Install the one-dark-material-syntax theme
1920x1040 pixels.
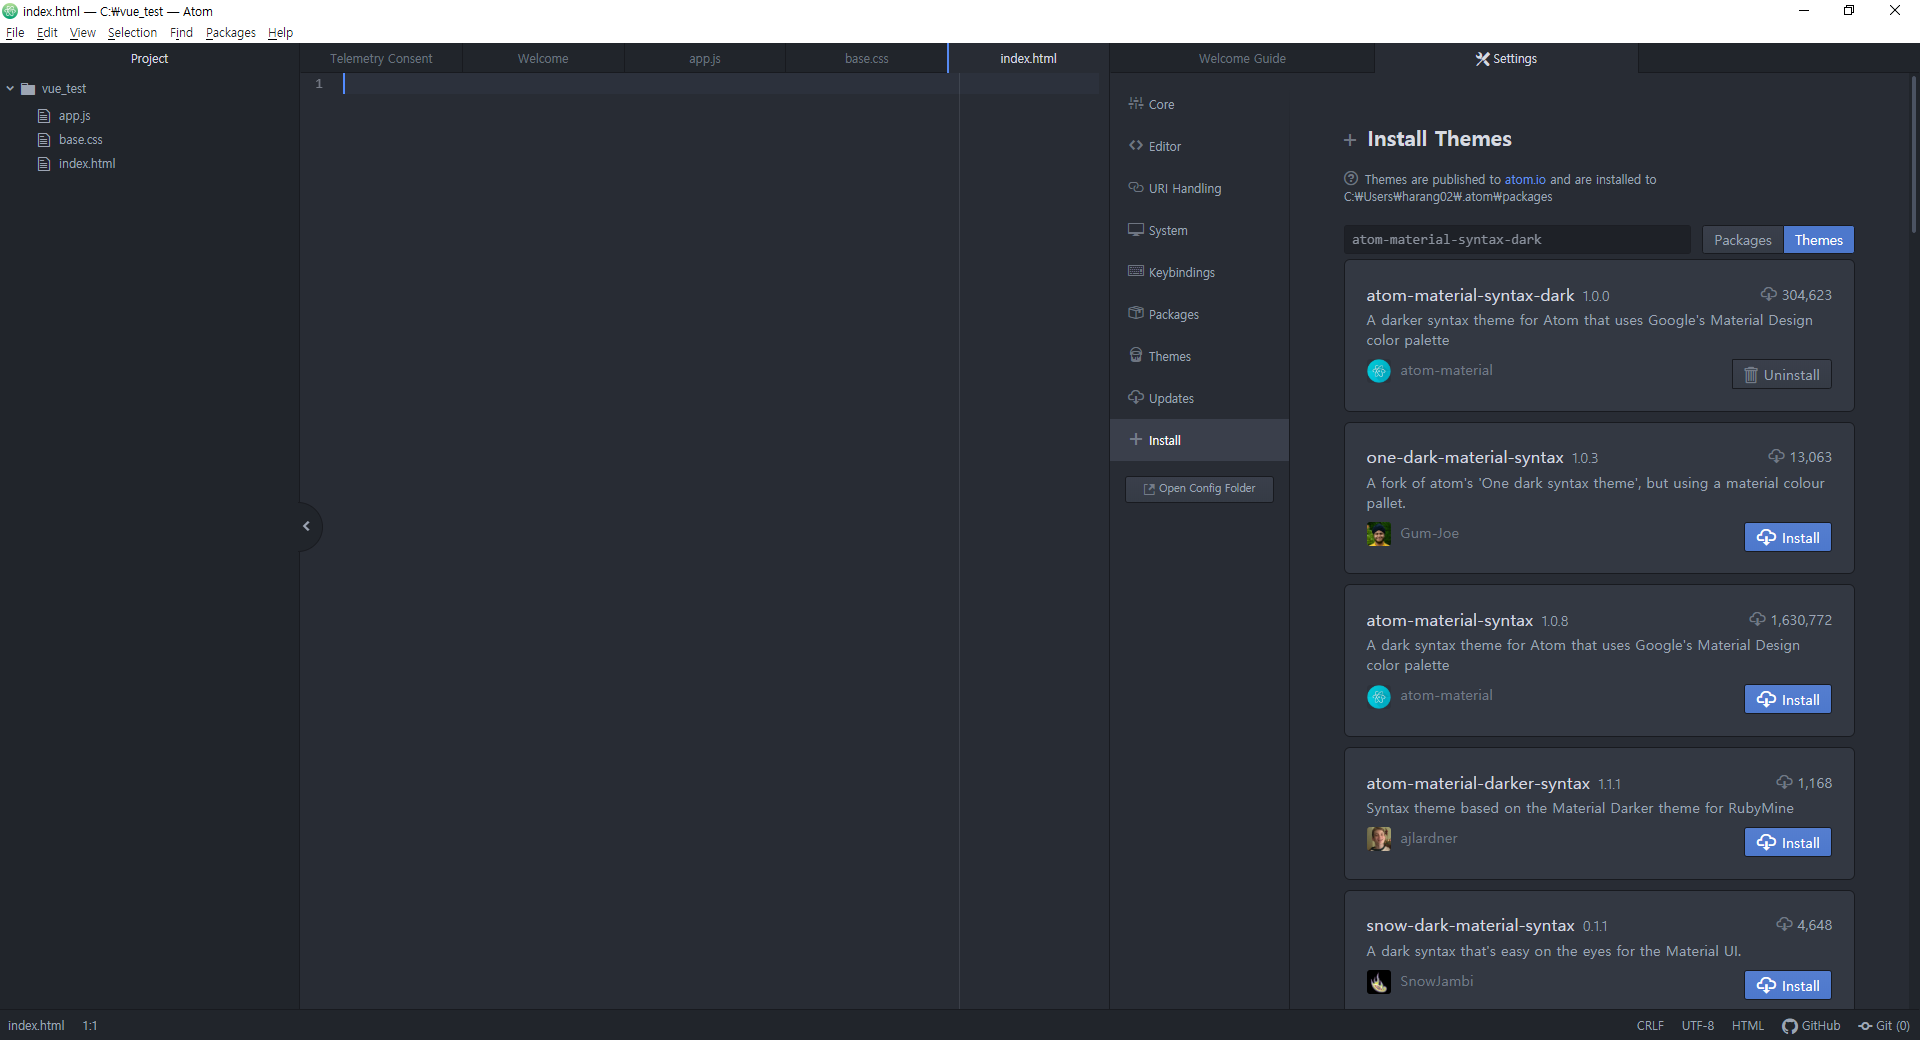pos(1788,538)
